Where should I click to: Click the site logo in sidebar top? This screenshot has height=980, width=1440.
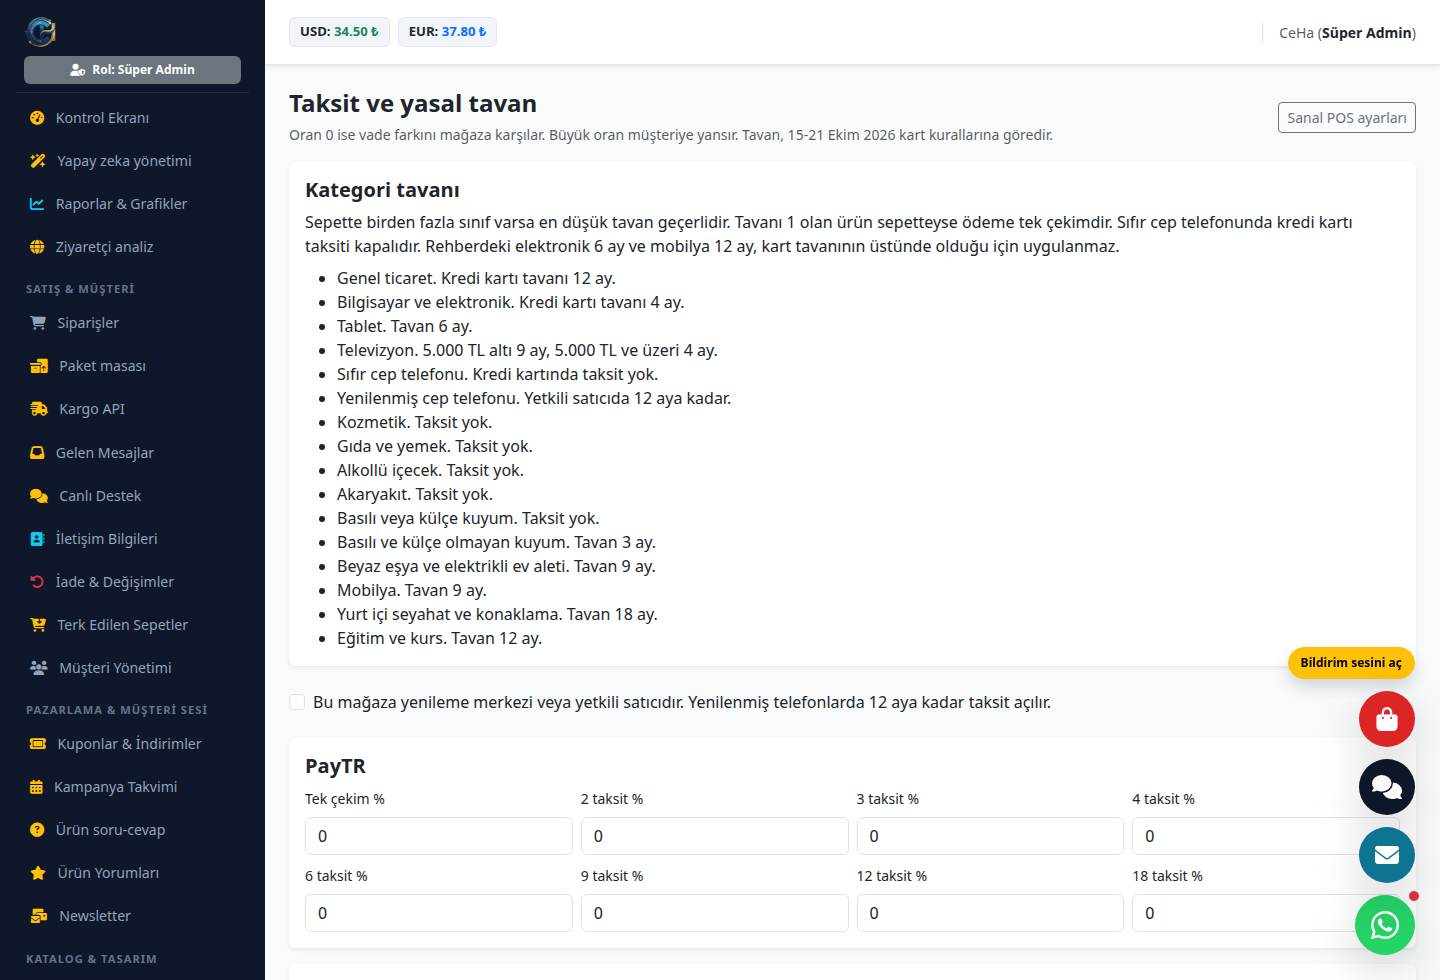pyautogui.click(x=41, y=32)
